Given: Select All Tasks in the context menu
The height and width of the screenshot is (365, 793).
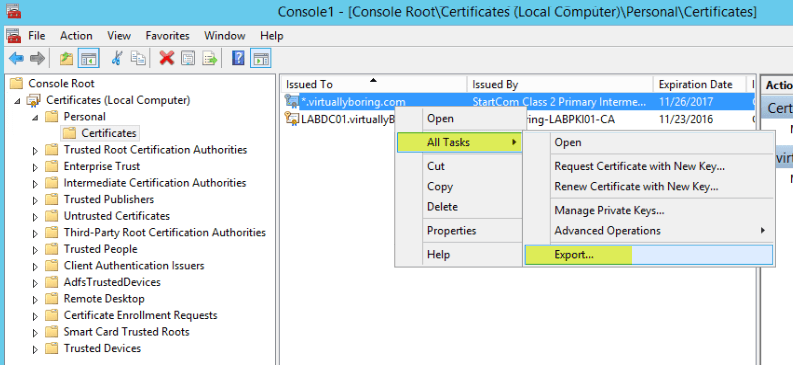Looking at the screenshot, I should [458, 143].
